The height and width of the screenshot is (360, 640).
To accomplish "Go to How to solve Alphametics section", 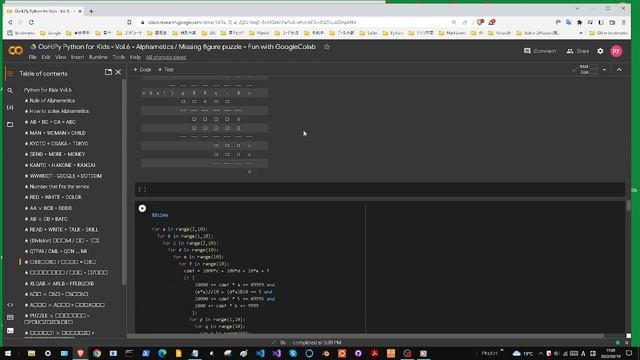I will pyautogui.click(x=56, y=111).
